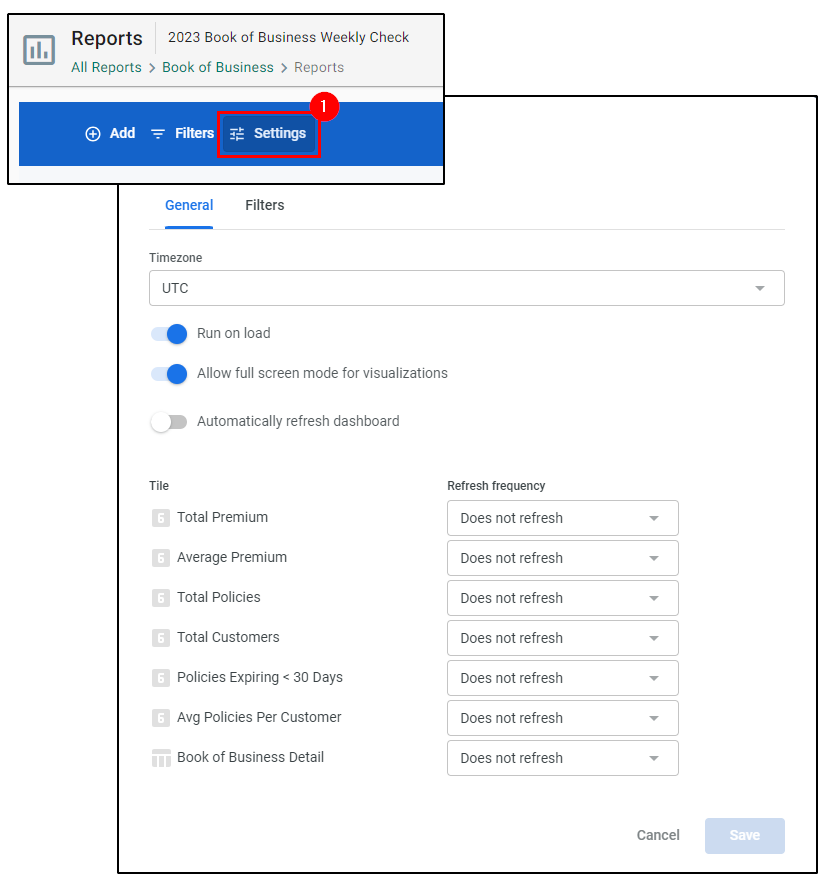Open refresh frequency for Average Premium
The width and height of the screenshot is (827, 879).
pyautogui.click(x=563, y=558)
